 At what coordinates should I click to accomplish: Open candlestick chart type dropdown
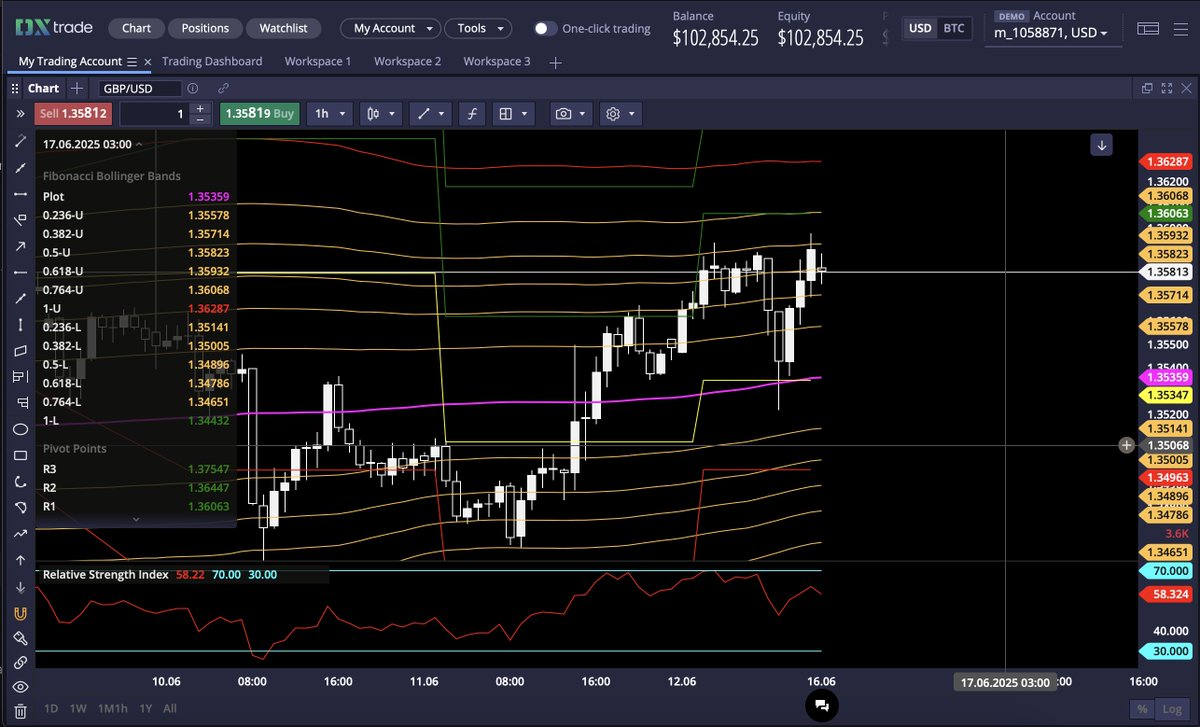tap(383, 114)
